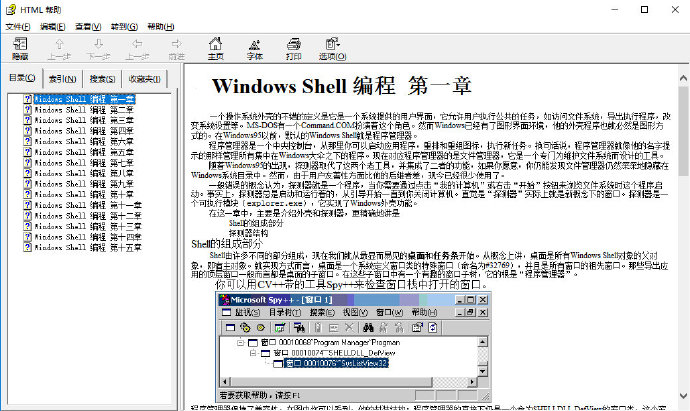This screenshot has height=411, width=690.
Task: Open the 帮助(H) menu
Action: [161, 27]
